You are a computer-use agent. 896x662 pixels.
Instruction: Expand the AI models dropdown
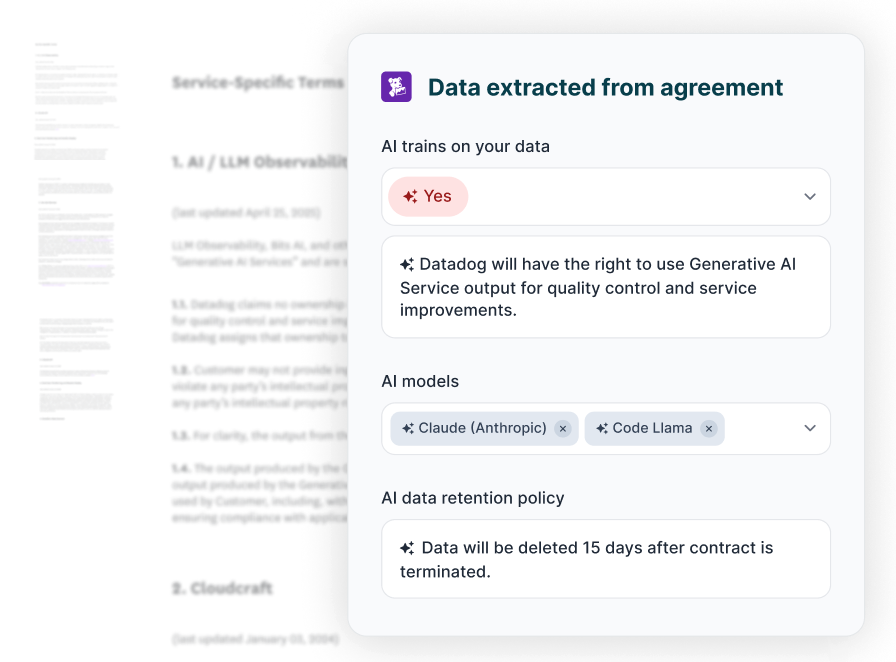click(x=811, y=428)
